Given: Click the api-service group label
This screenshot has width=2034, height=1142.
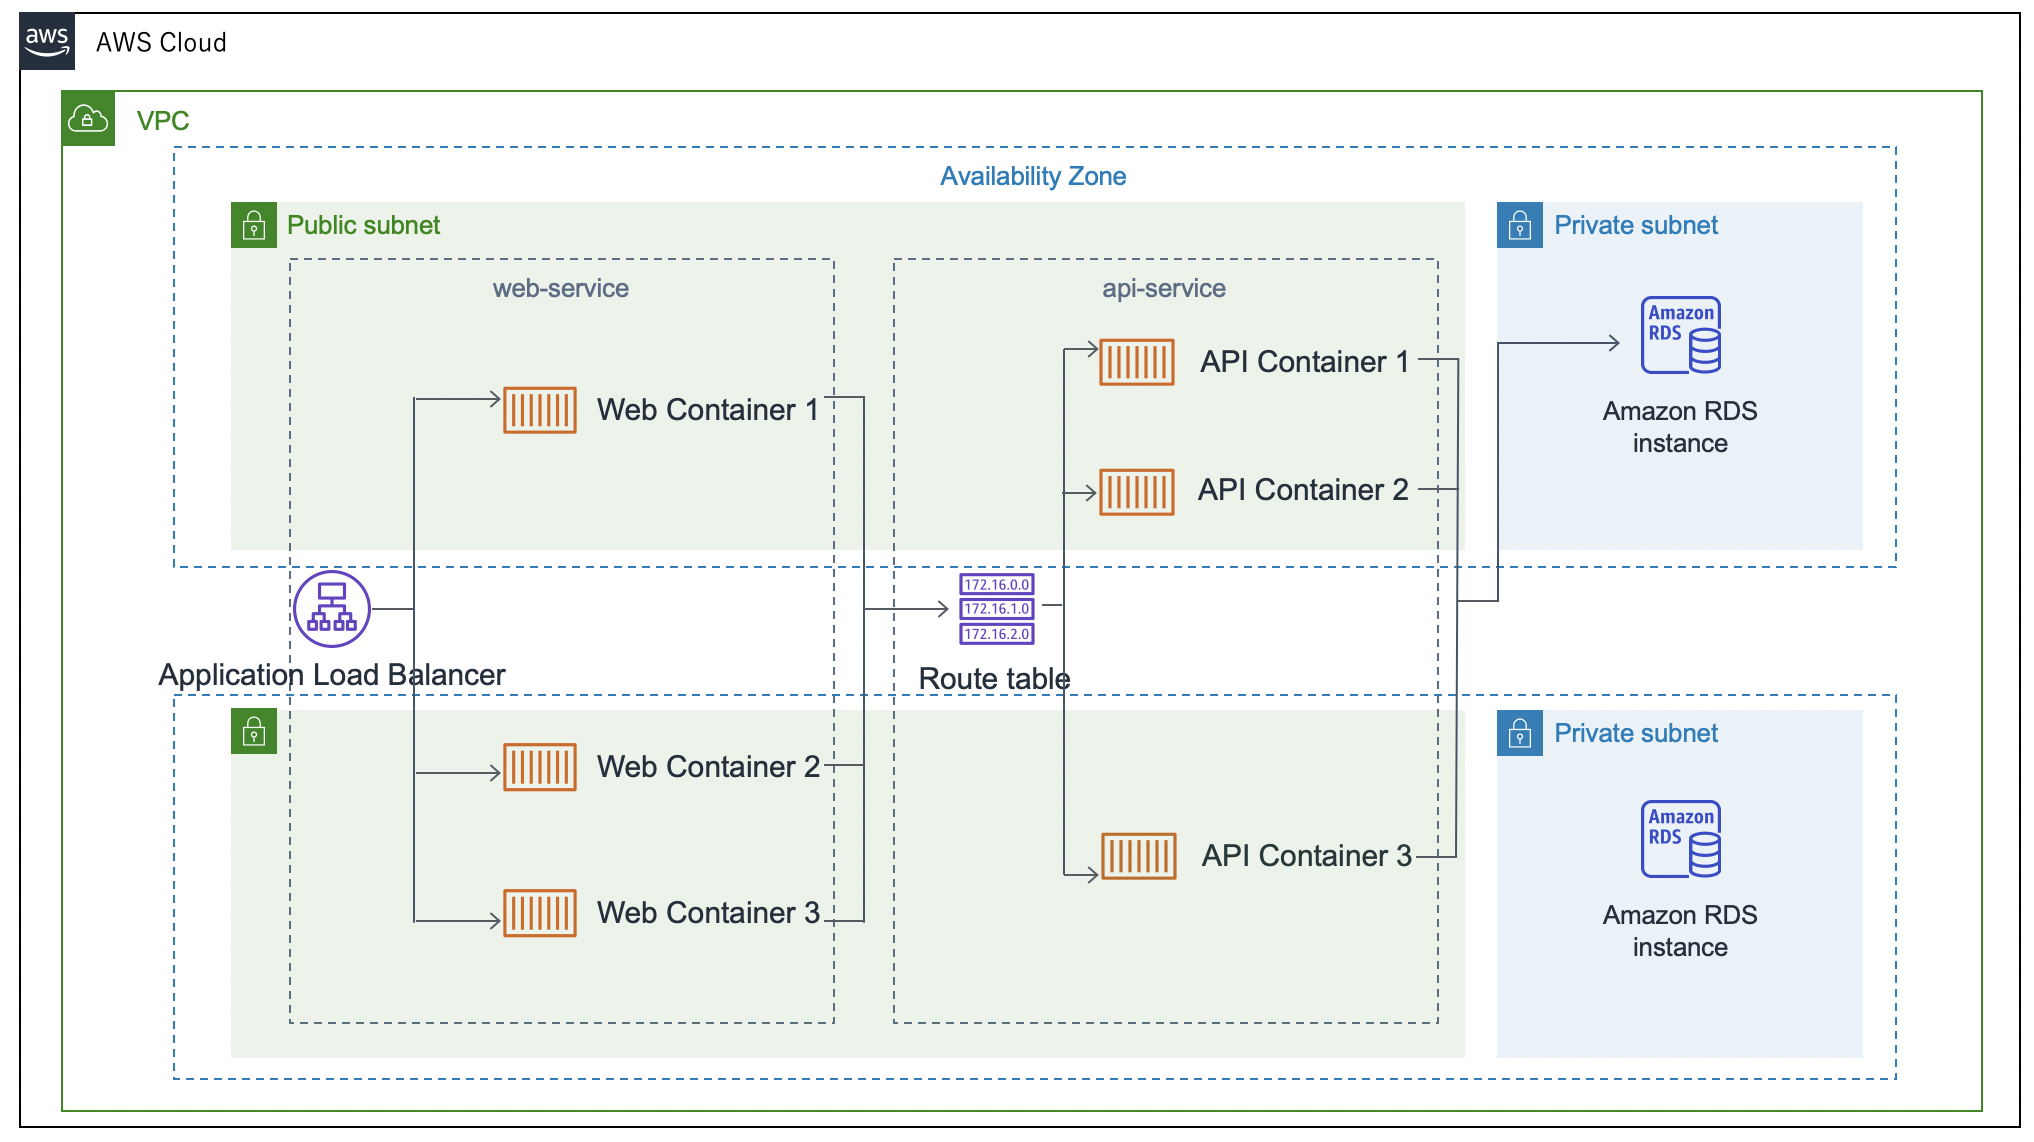Looking at the screenshot, I should pos(1164,288).
